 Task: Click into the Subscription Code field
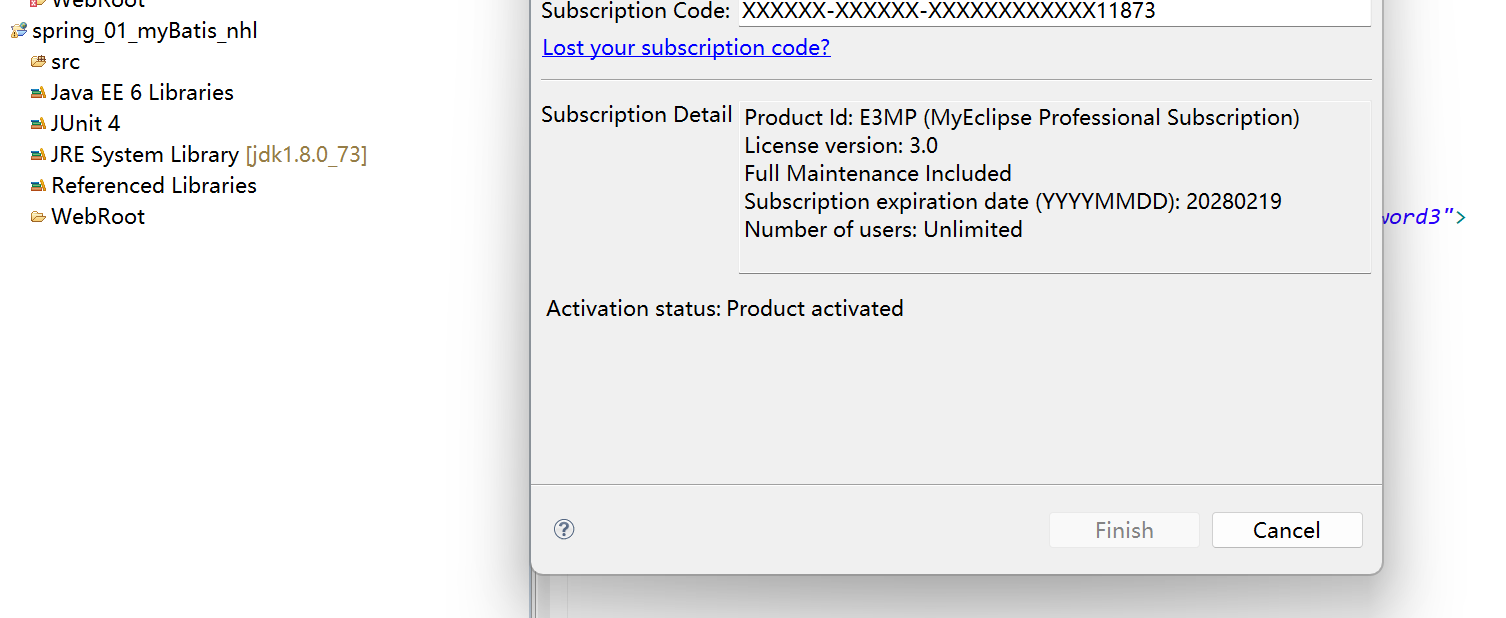click(x=1054, y=12)
